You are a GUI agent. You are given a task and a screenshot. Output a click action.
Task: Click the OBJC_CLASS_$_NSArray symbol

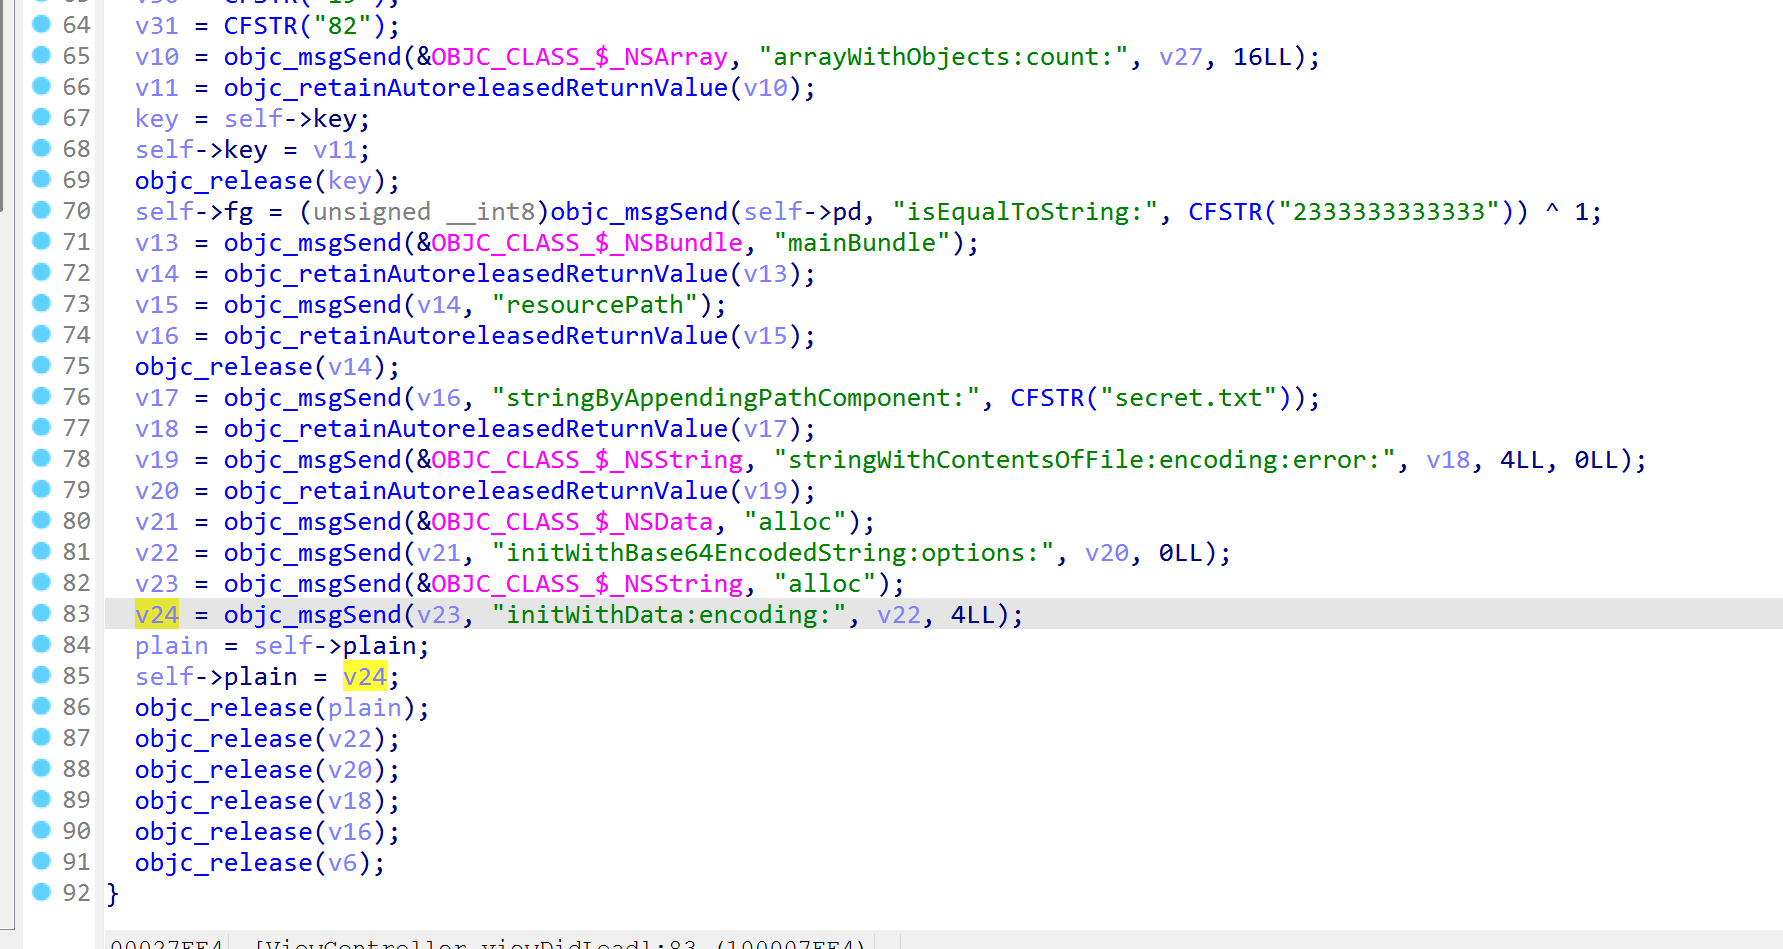[580, 57]
